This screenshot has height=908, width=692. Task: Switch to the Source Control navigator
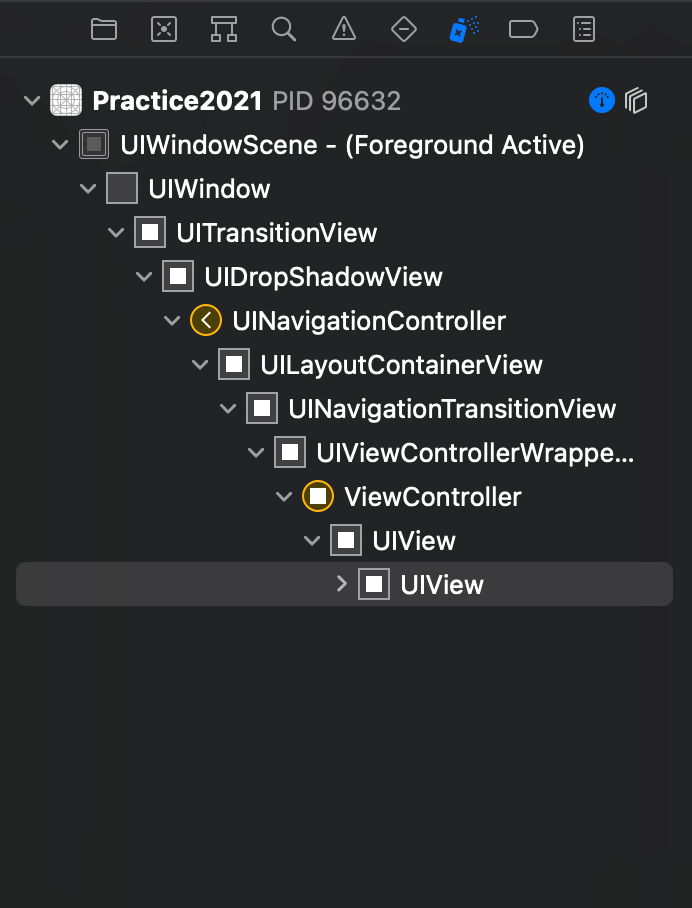point(164,29)
